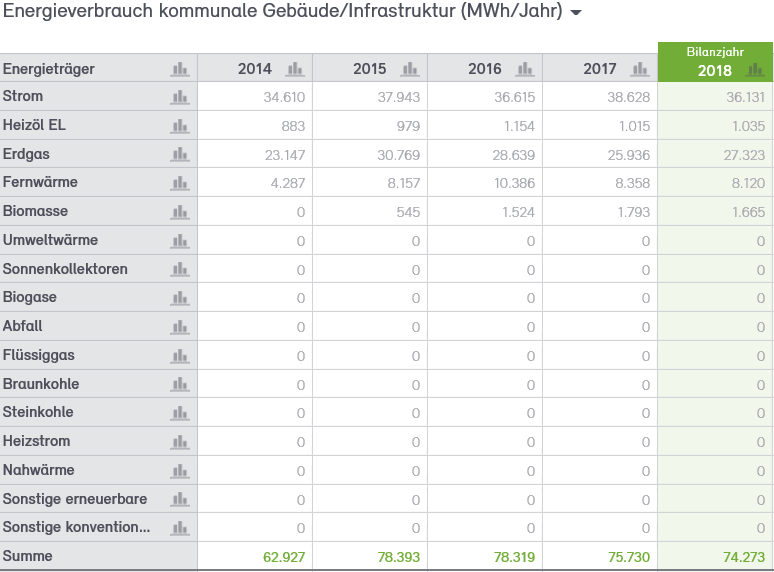The image size is (774, 572).
Task: Click the Steinkohle row label
Action: 38,412
